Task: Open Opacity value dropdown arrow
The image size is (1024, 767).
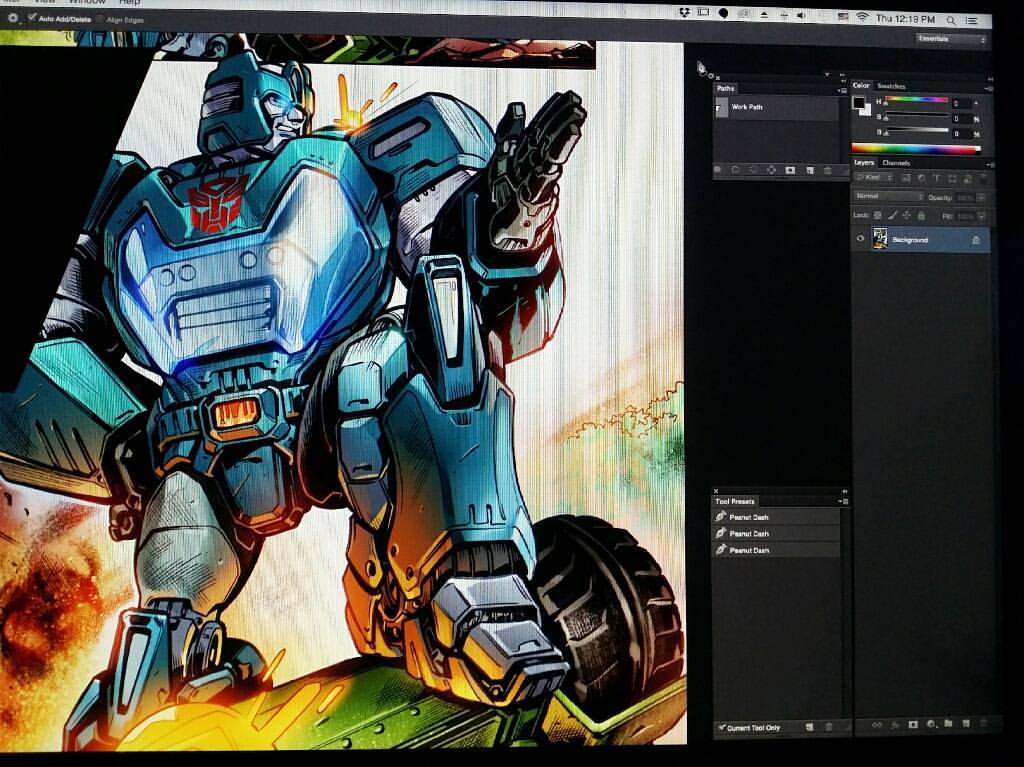Action: pyautogui.click(x=981, y=197)
